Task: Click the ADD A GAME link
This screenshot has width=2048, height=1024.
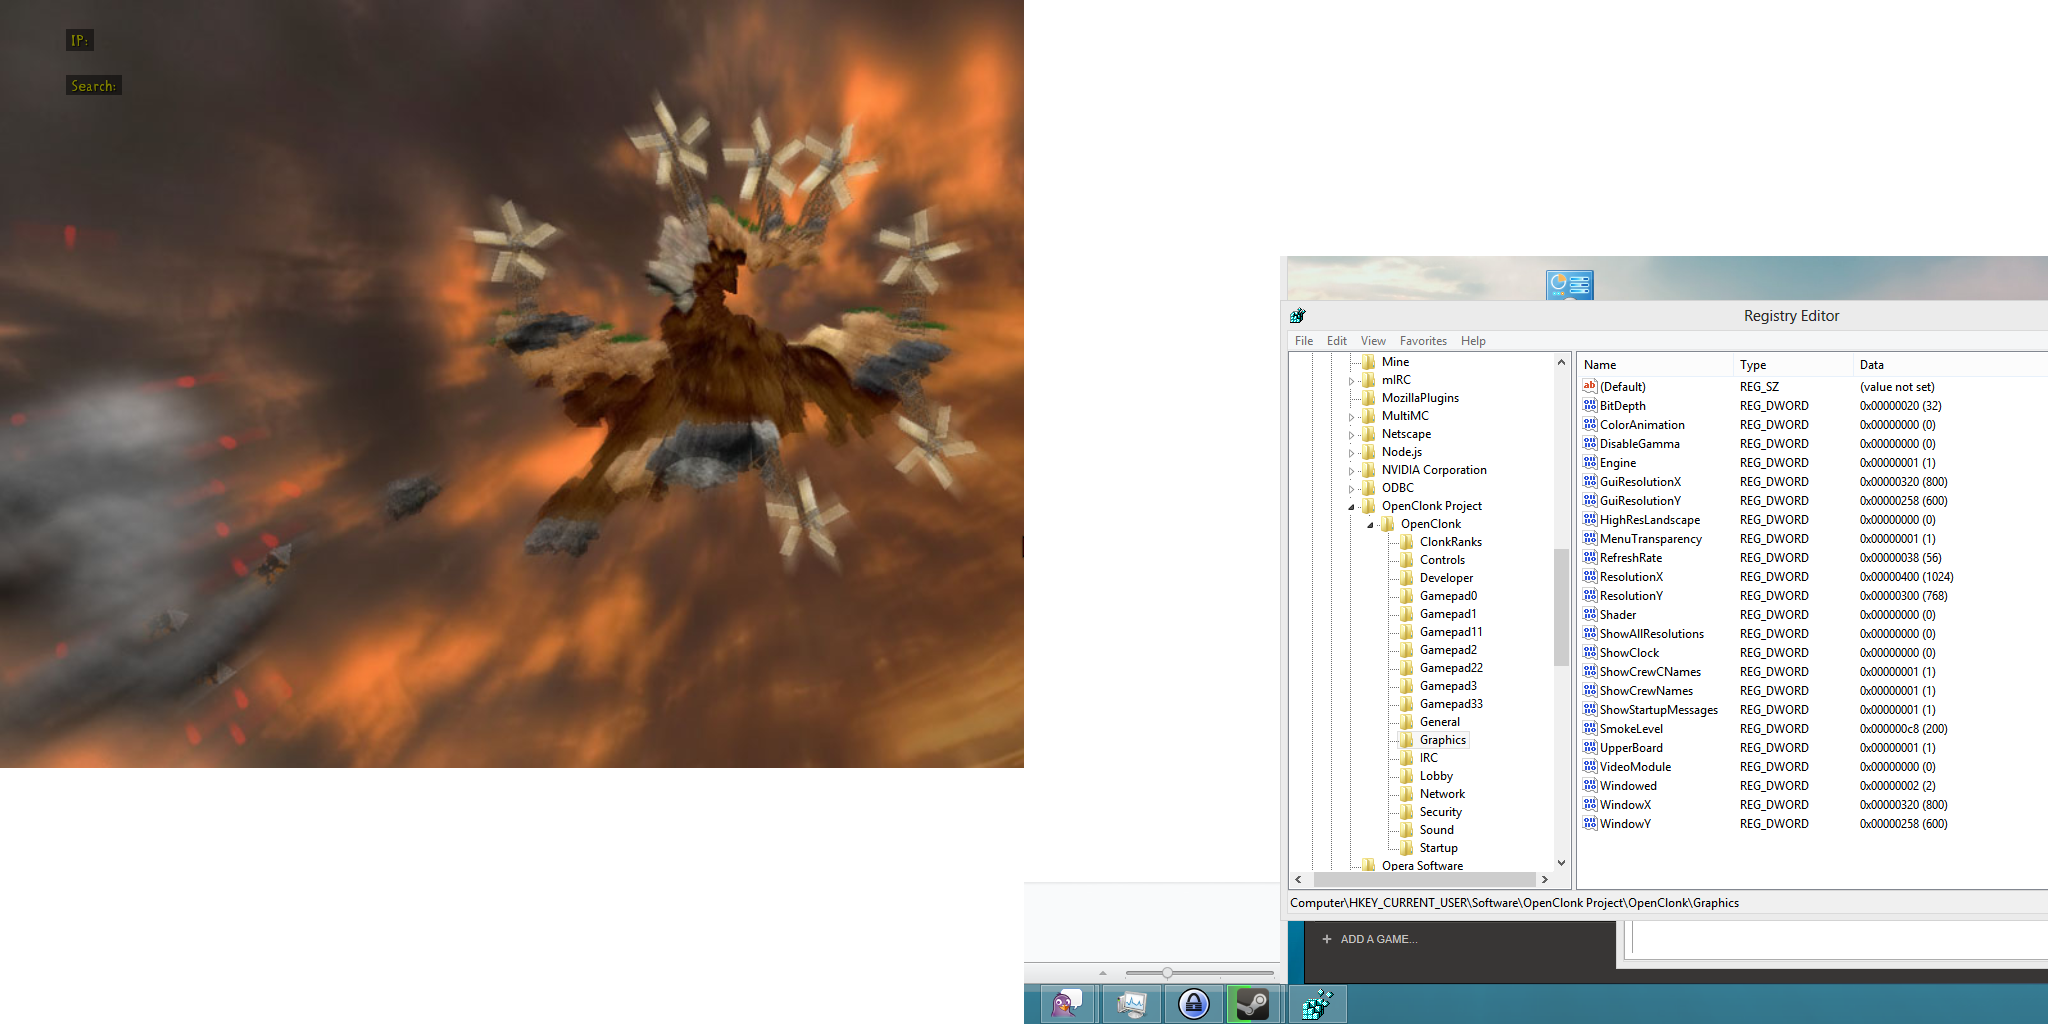Action: click(x=1377, y=939)
